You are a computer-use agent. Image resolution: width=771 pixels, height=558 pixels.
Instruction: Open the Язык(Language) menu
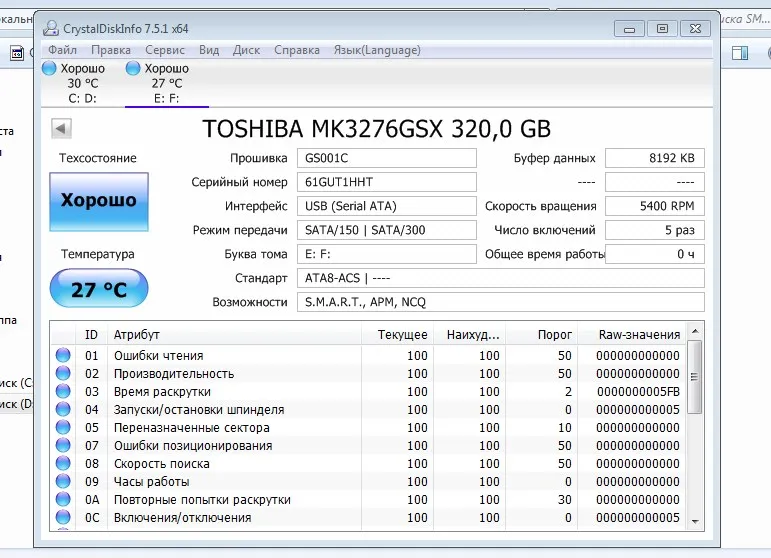377,50
